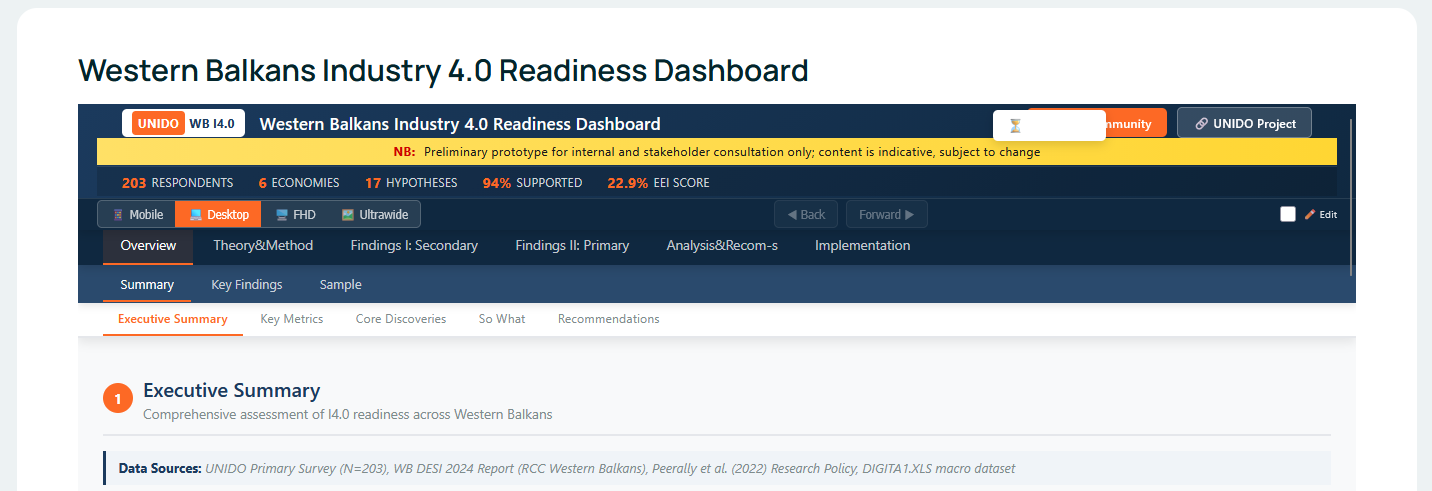Go to the Implementation tab
The height and width of the screenshot is (491, 1432).
[x=862, y=245]
